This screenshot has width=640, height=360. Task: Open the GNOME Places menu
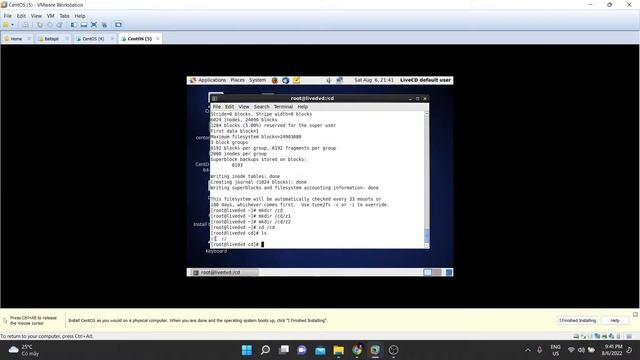click(x=237, y=80)
